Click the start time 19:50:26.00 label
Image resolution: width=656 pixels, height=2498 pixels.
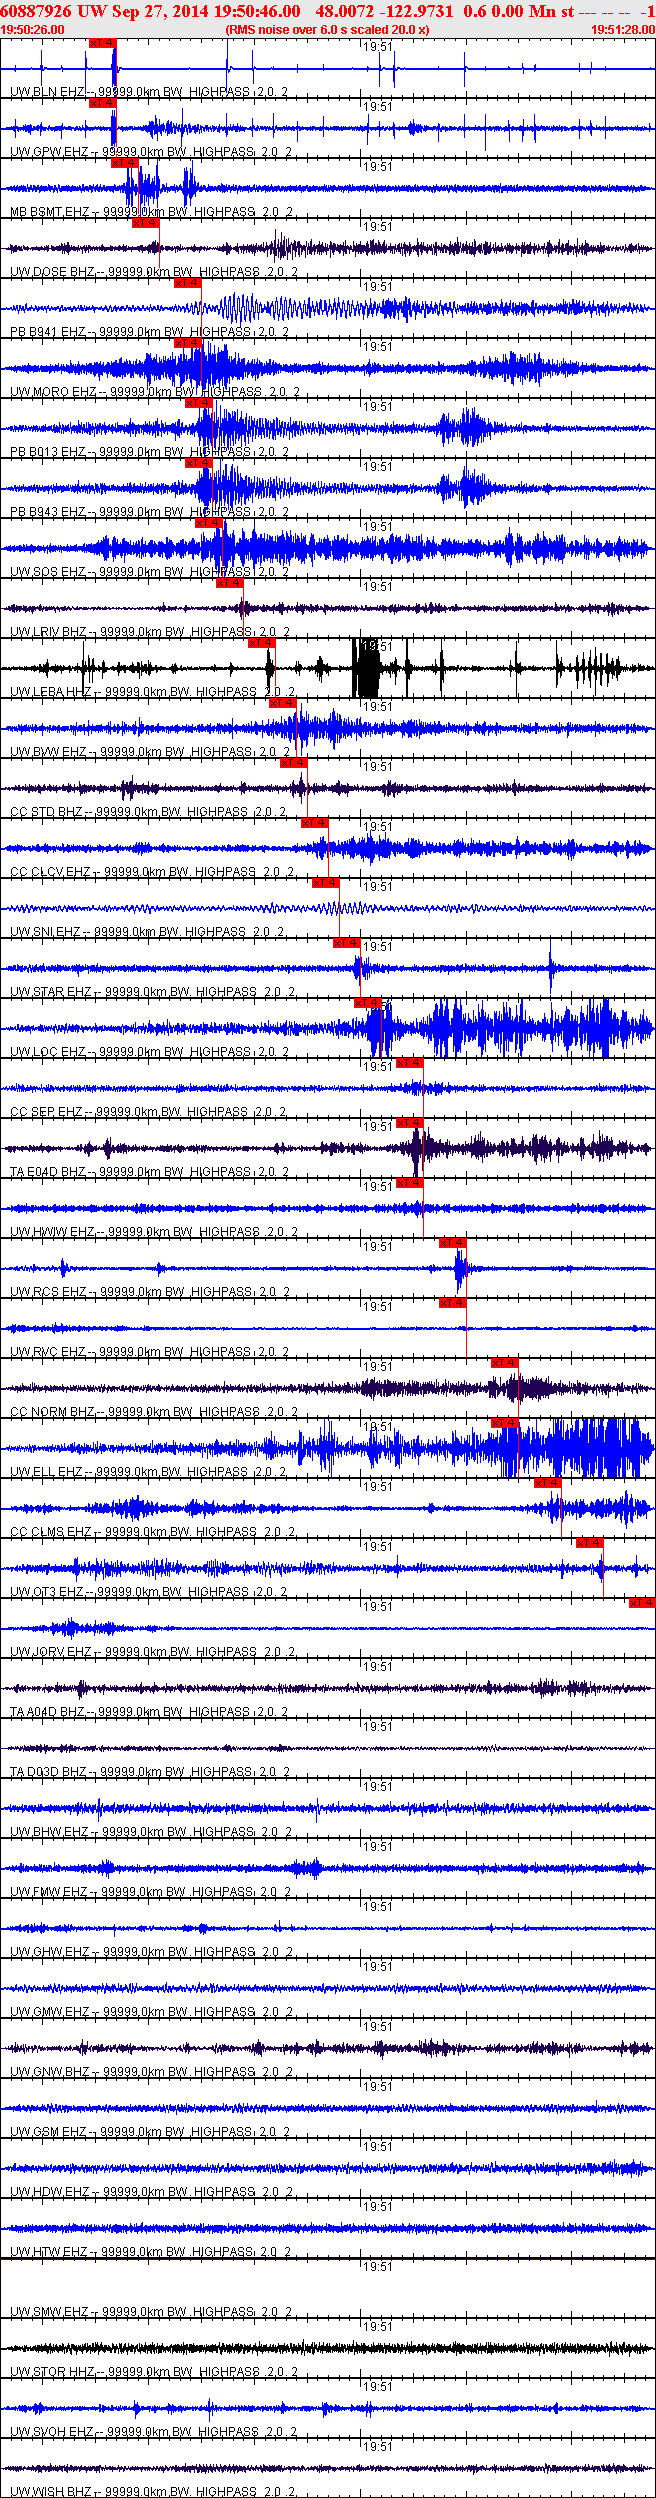[33, 30]
